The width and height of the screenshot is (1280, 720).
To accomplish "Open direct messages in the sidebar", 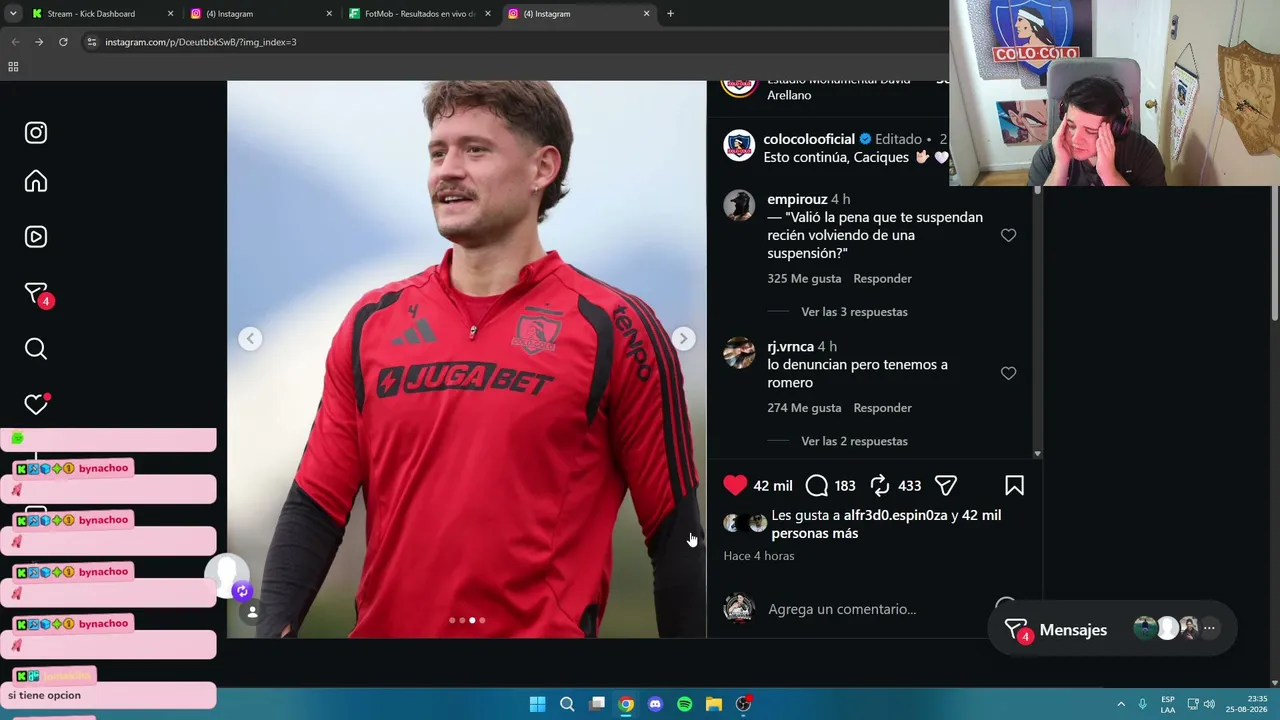I will (x=37, y=294).
